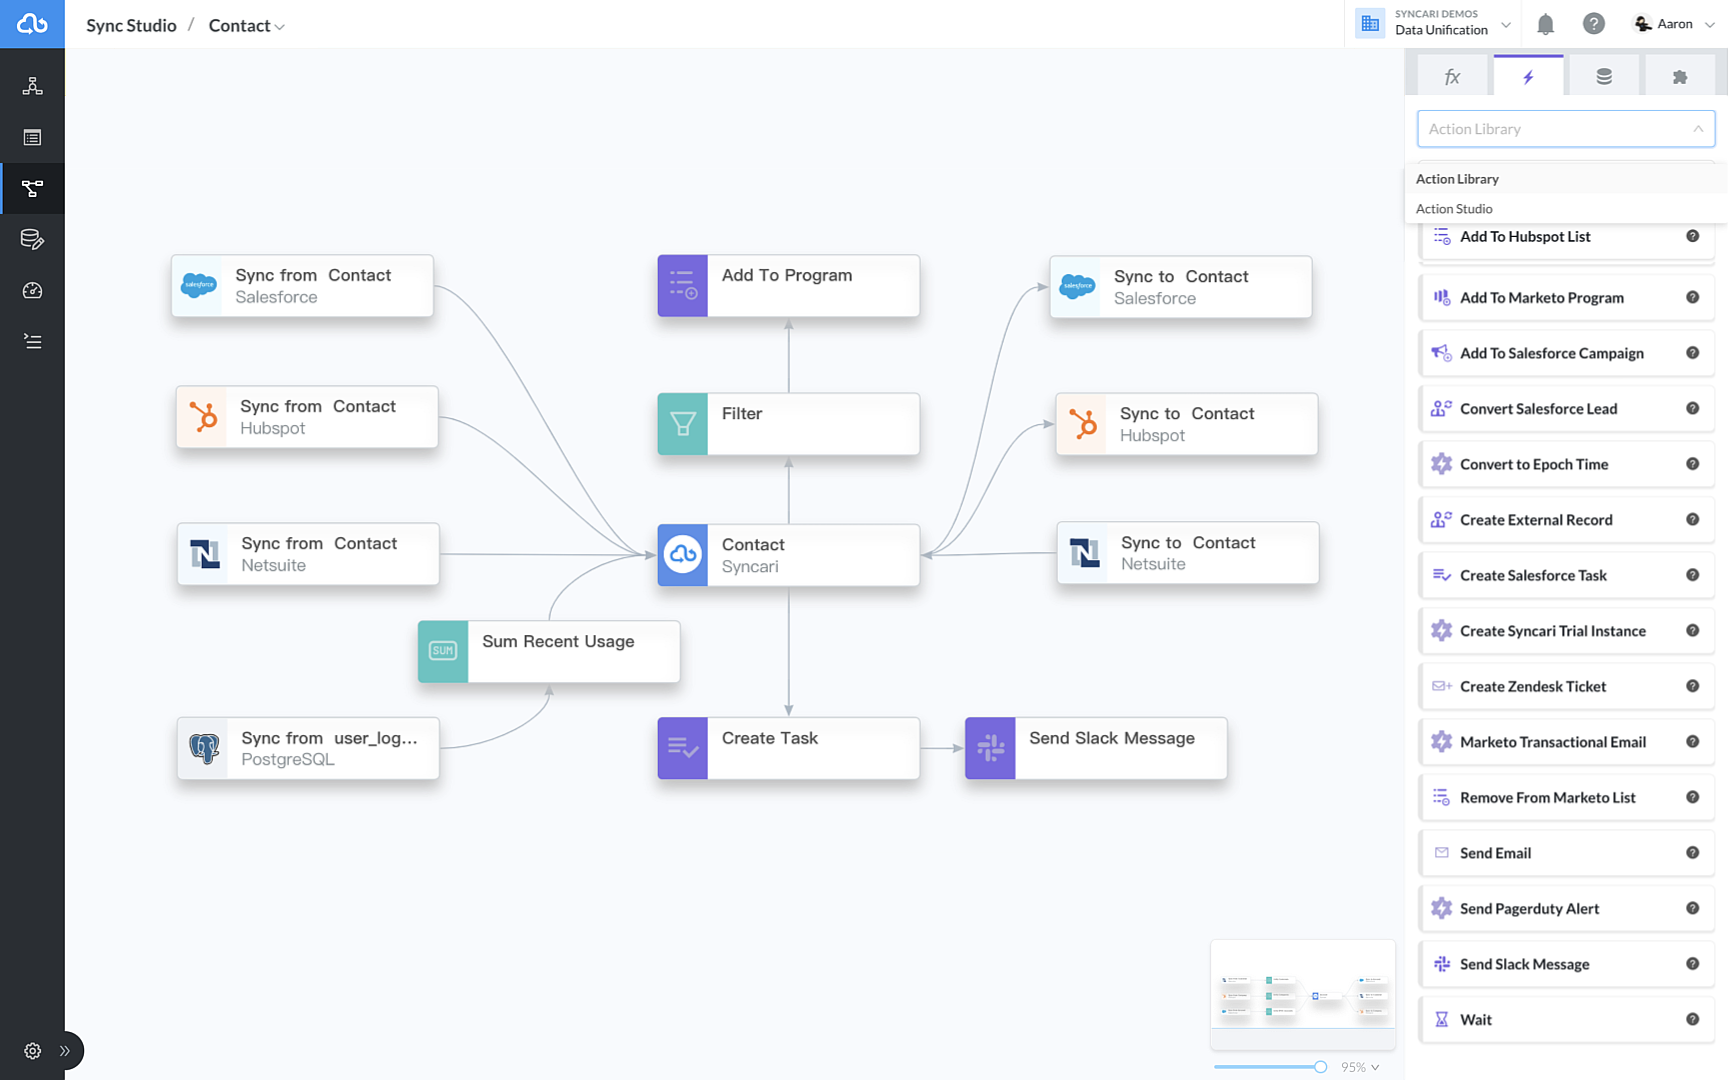
Task: Click the Create Task node icon
Action: tap(683, 748)
